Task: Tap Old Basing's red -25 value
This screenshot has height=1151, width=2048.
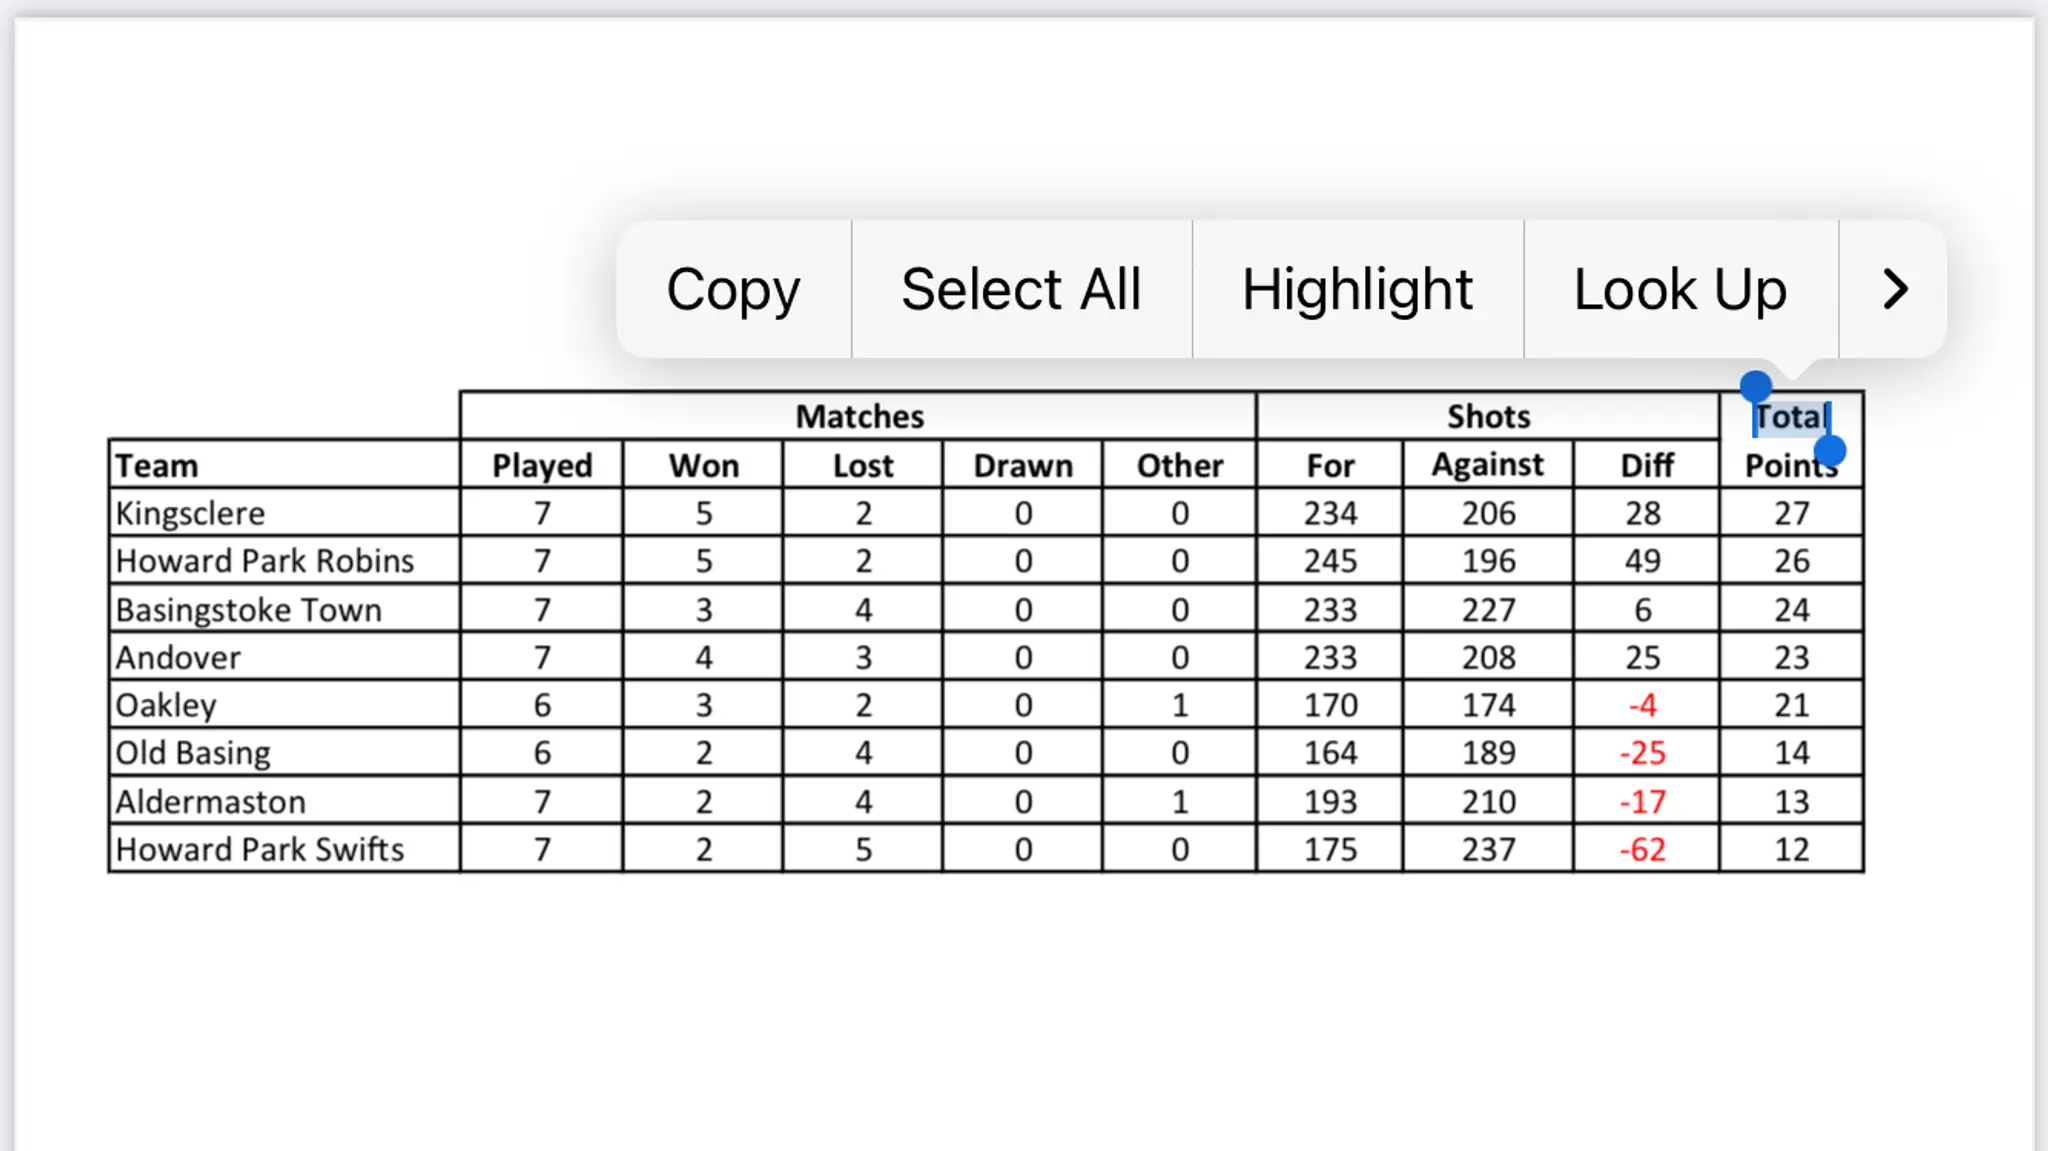Action: [1642, 753]
